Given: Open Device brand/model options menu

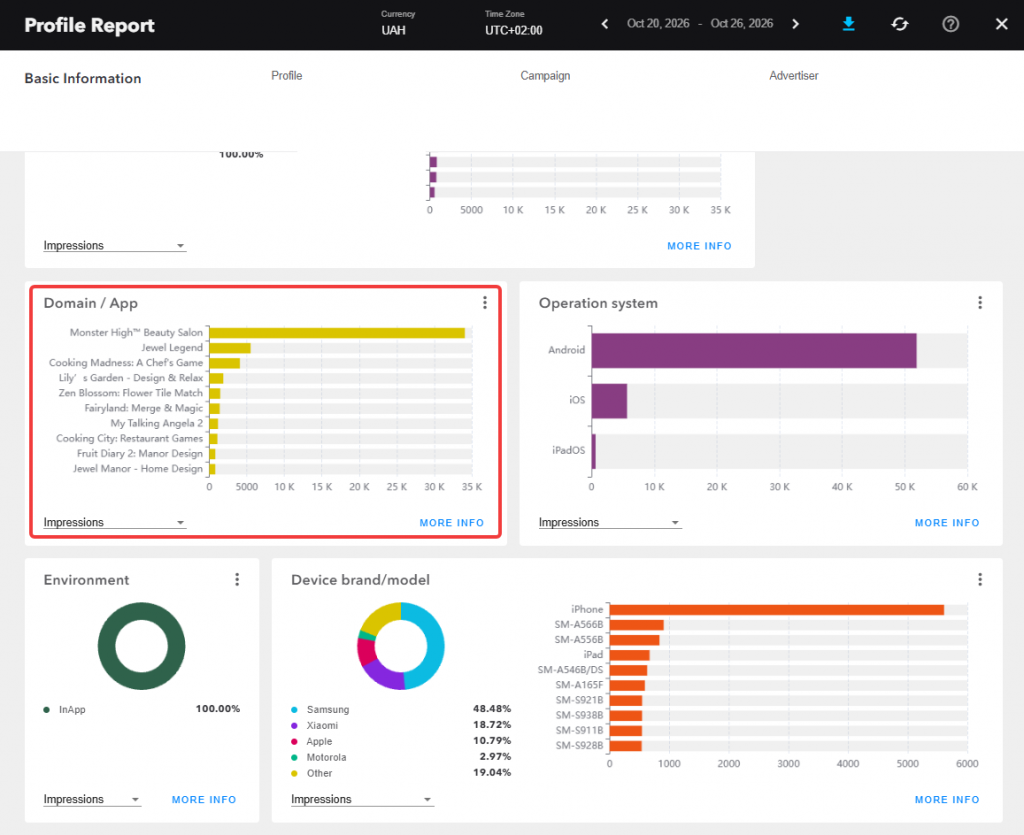Looking at the screenshot, I should [x=980, y=579].
